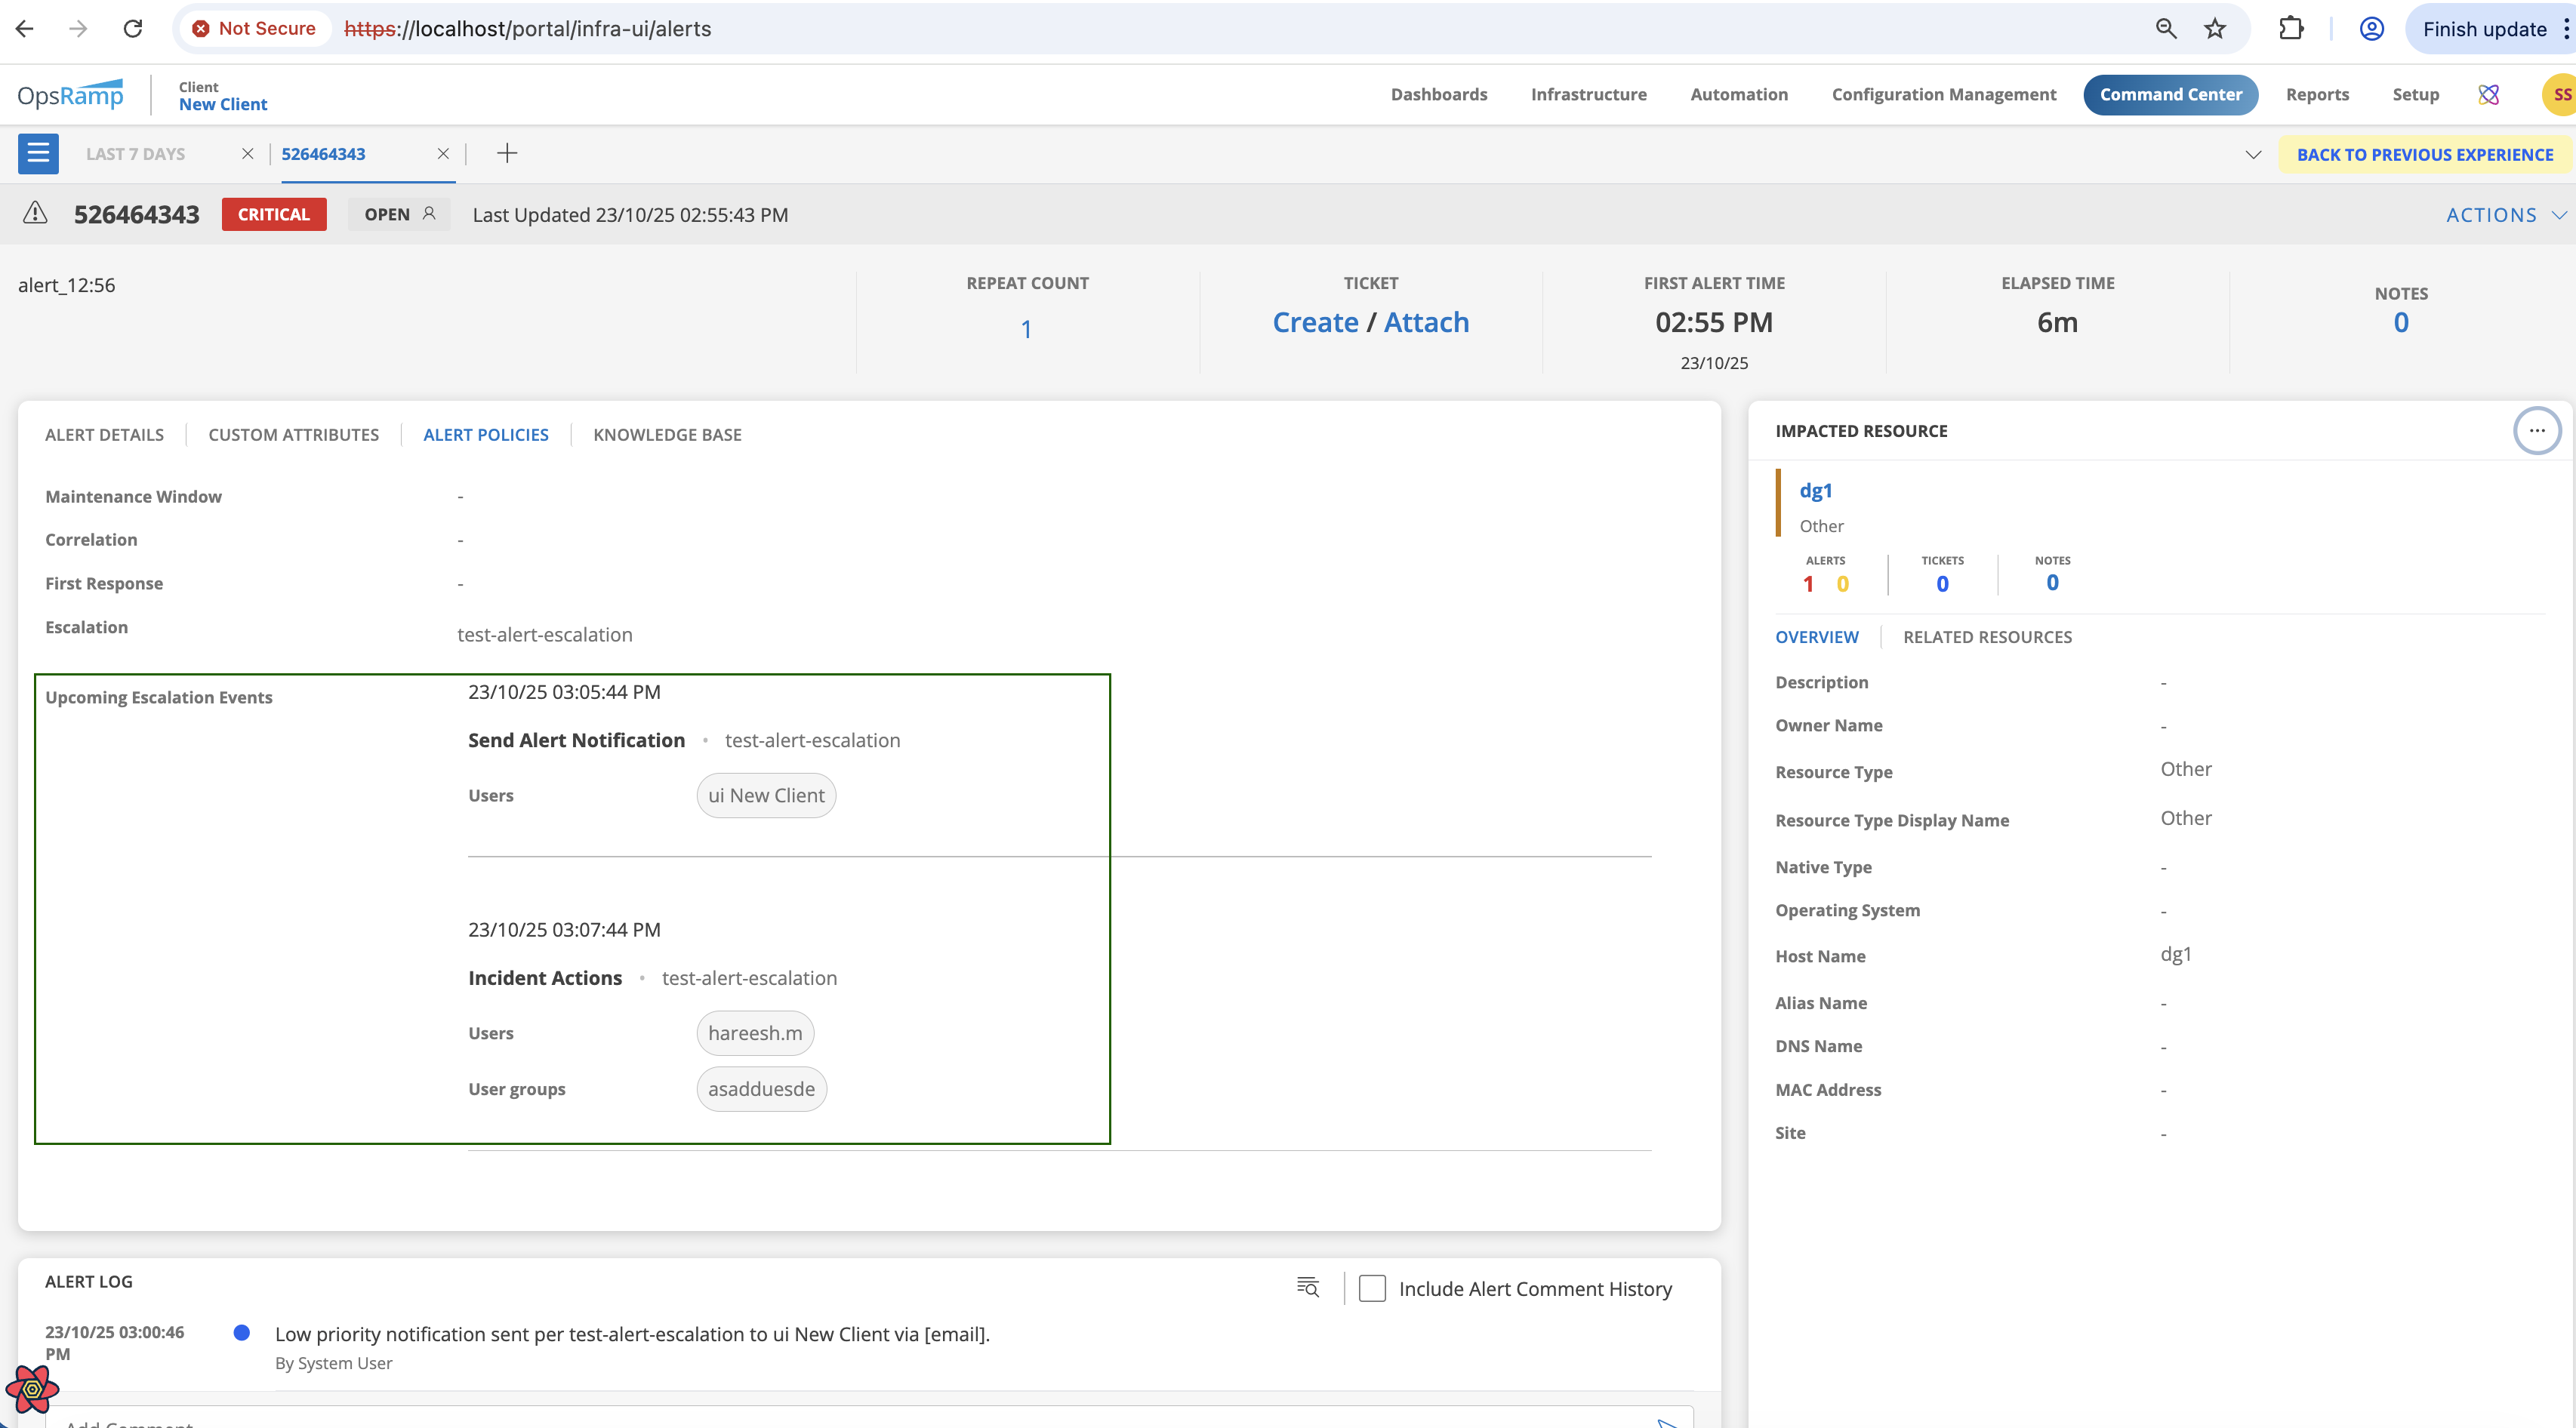The width and height of the screenshot is (2576, 1428).
Task: Expand the ACTIONS dropdown
Action: [2505, 215]
